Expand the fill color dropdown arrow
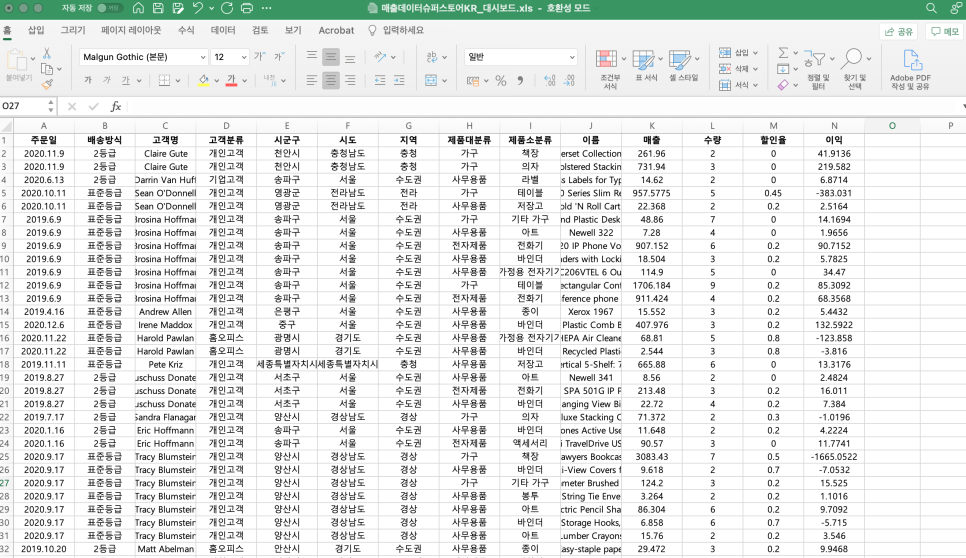 pos(216,81)
